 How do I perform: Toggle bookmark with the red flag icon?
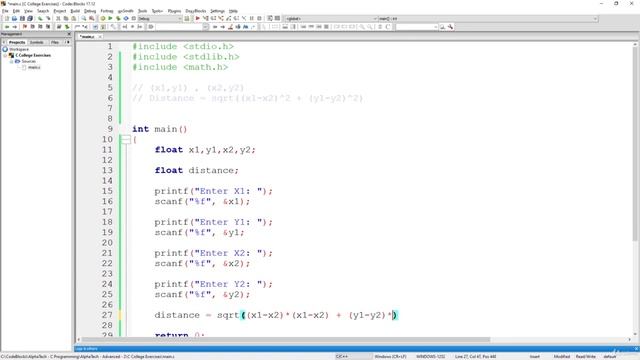(25, 27)
